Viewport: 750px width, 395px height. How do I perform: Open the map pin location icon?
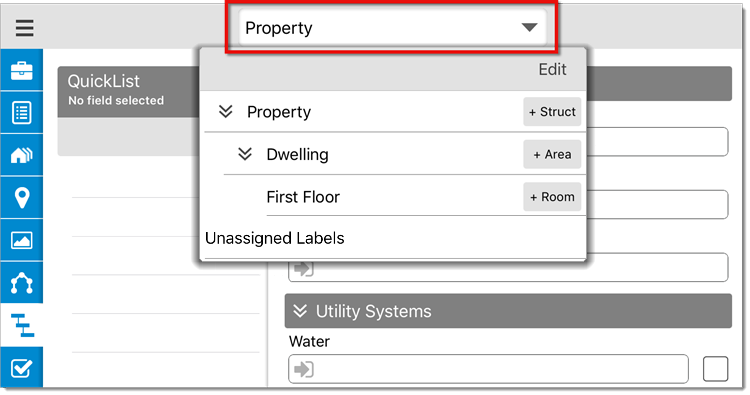pyautogui.click(x=22, y=198)
